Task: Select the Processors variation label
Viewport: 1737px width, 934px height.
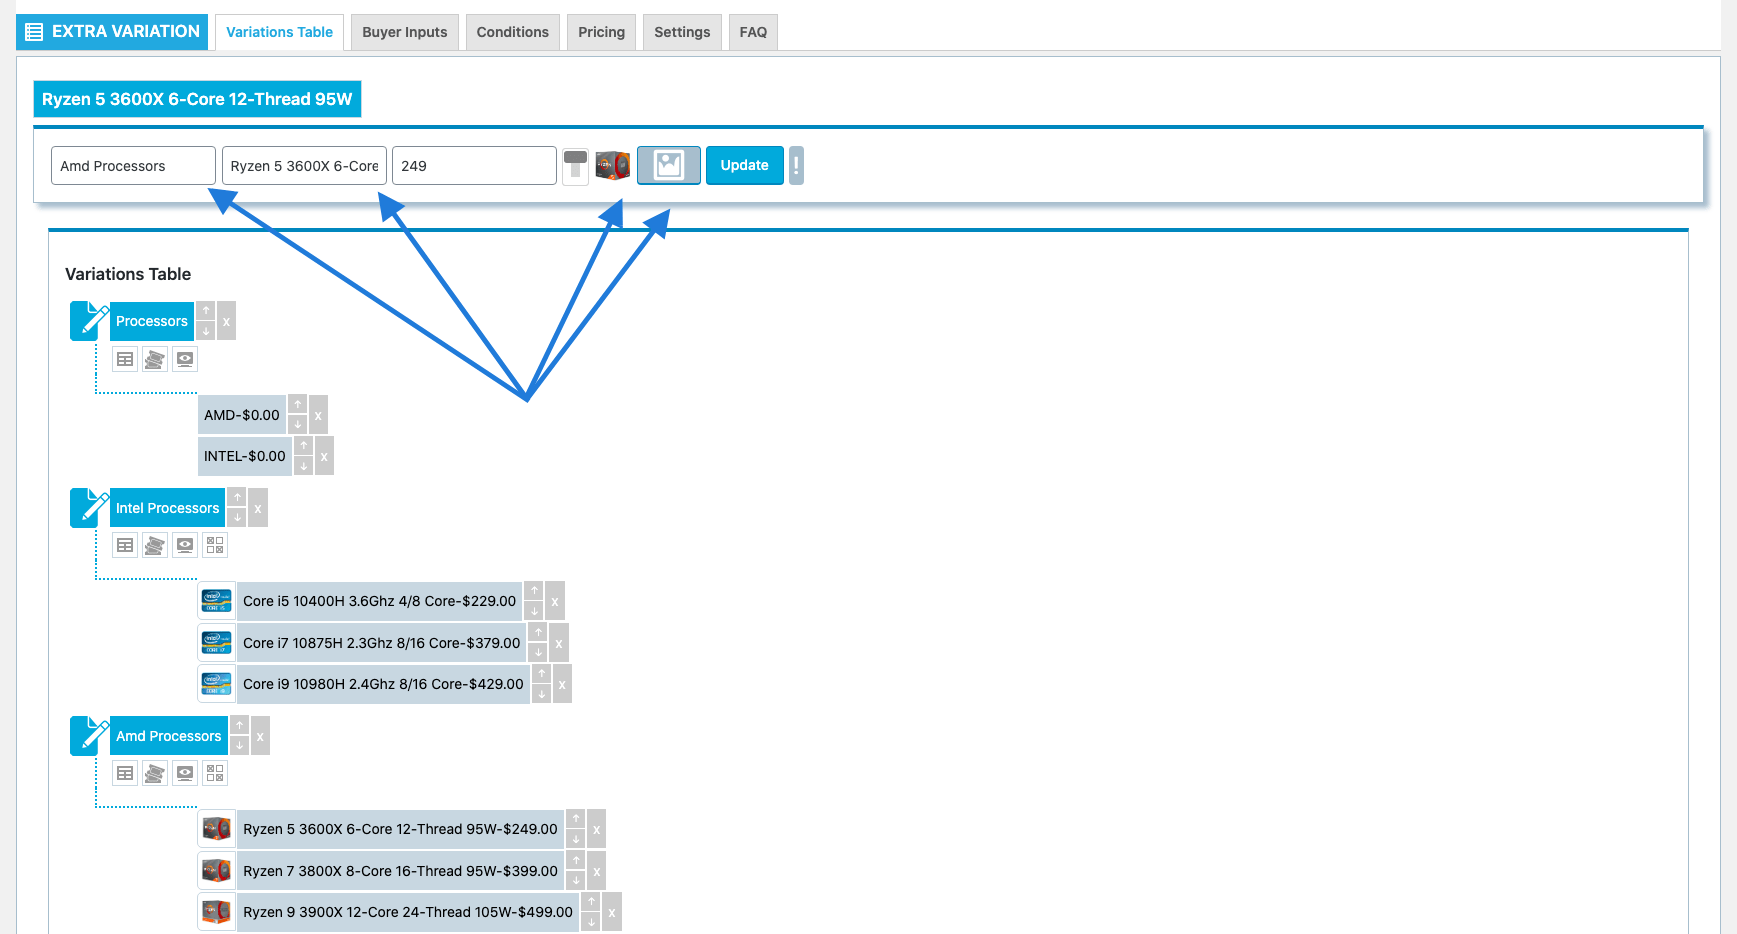Action: tap(152, 321)
